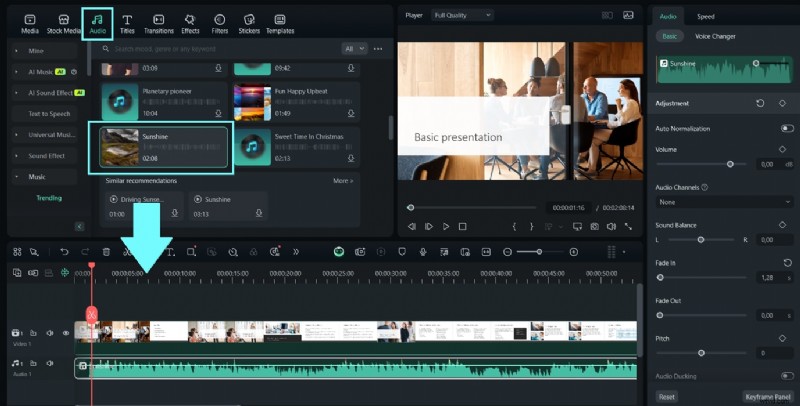Select the Voice Changer subtab
The width and height of the screenshot is (800, 406).
pos(715,36)
